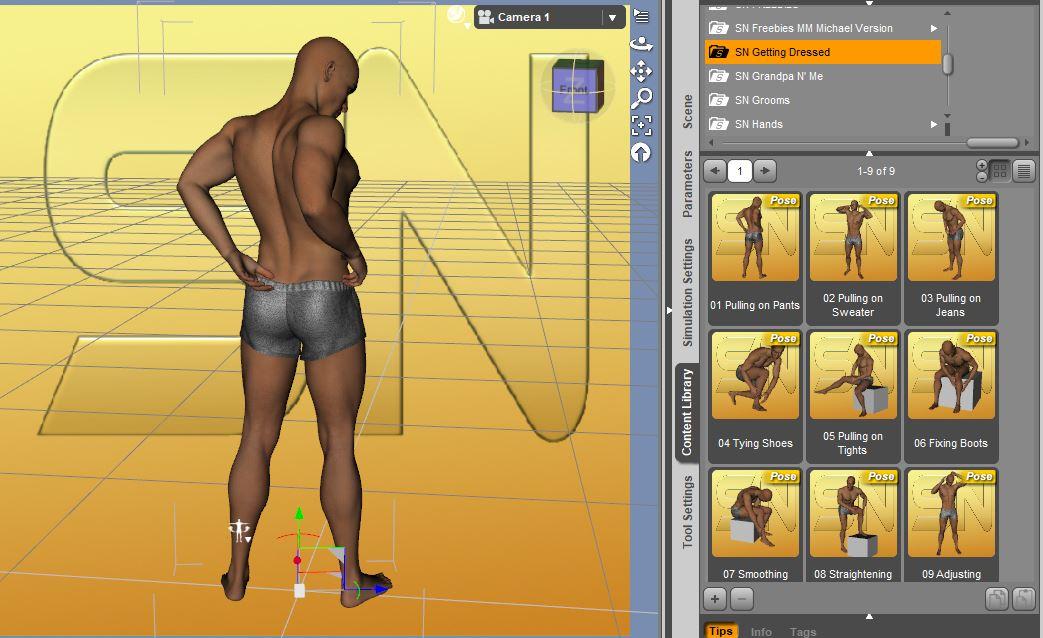
Task: Open the Simulation Settings pane tab
Action: 687,292
